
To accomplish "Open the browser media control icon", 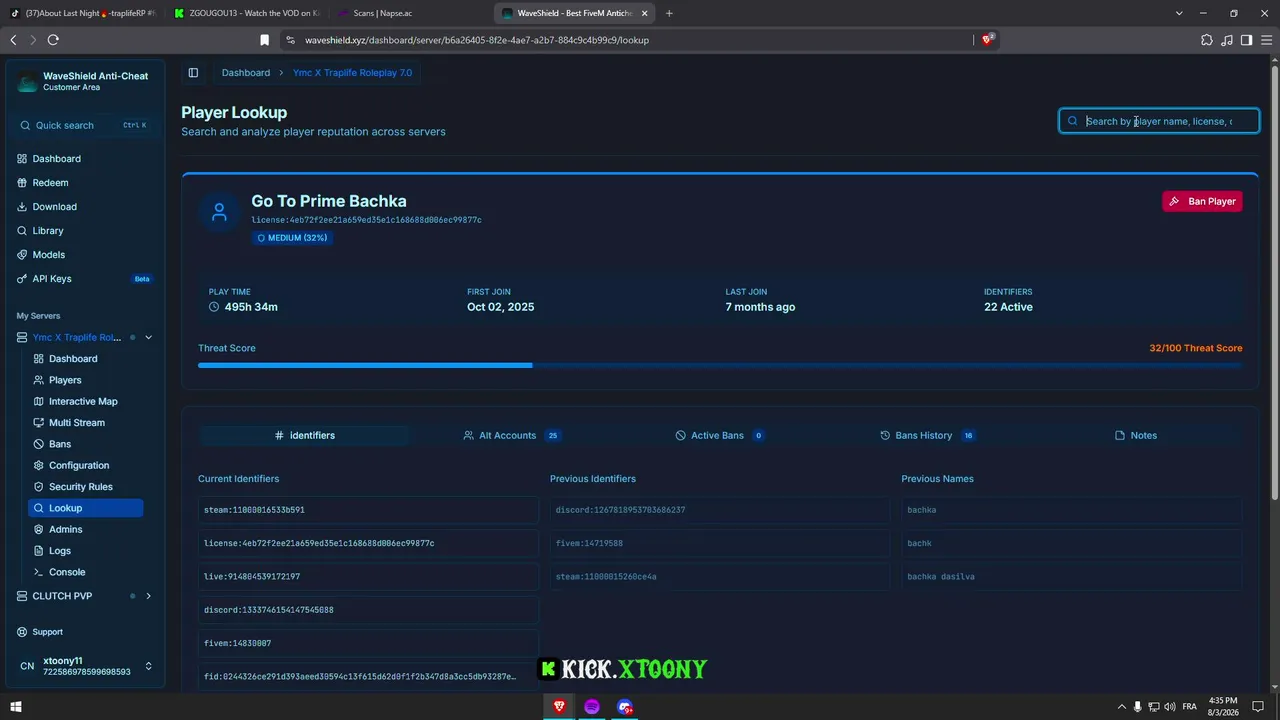I will [1227, 40].
